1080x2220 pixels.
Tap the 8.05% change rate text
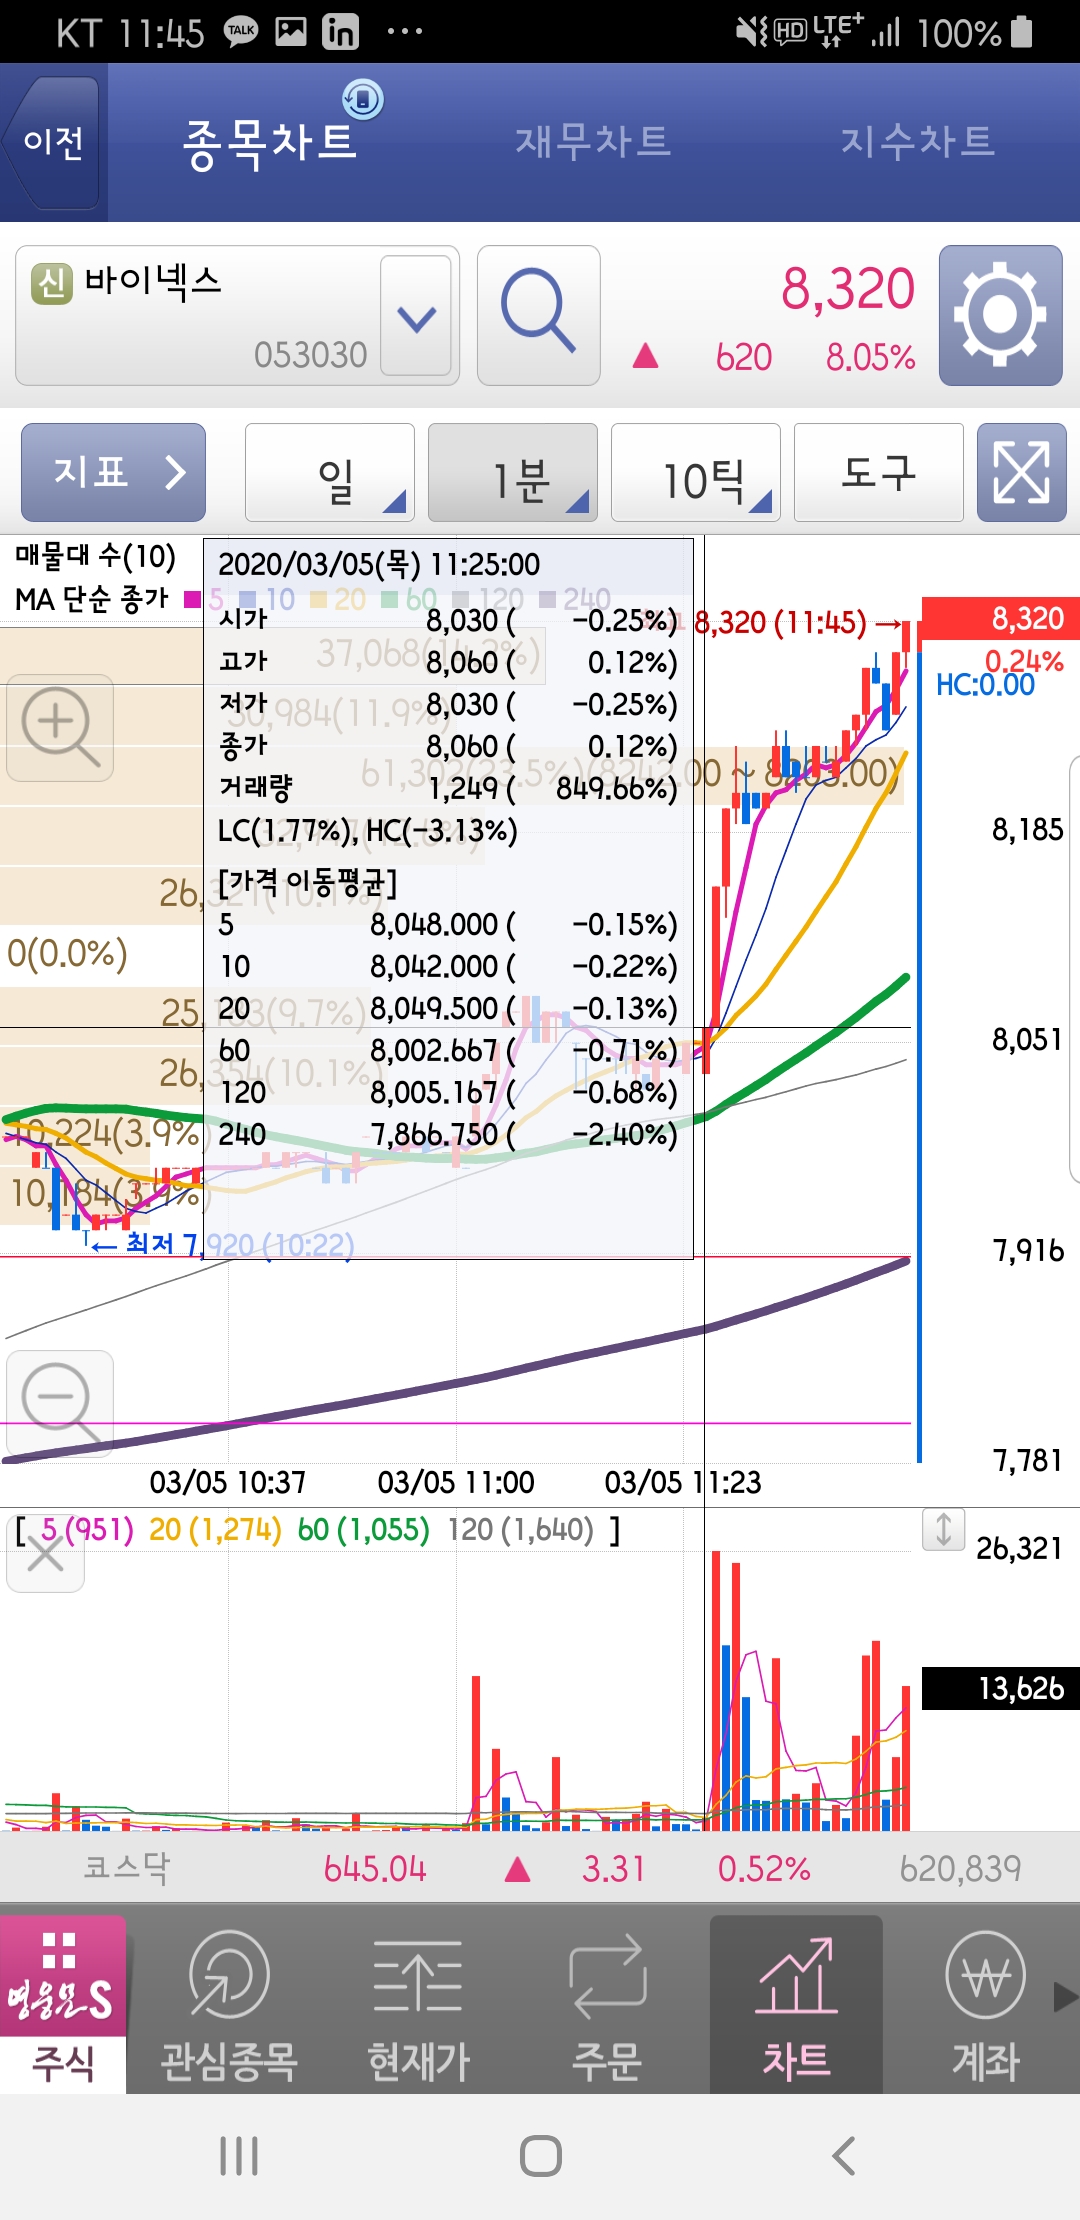tap(870, 357)
